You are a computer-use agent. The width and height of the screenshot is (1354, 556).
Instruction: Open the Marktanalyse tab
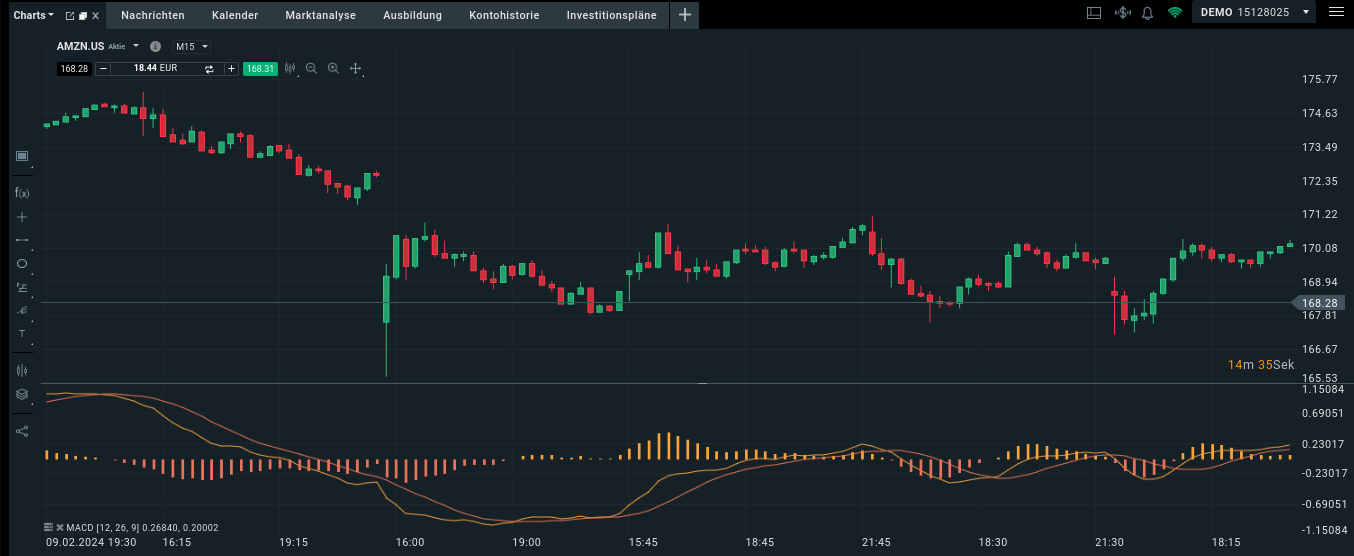pos(320,15)
